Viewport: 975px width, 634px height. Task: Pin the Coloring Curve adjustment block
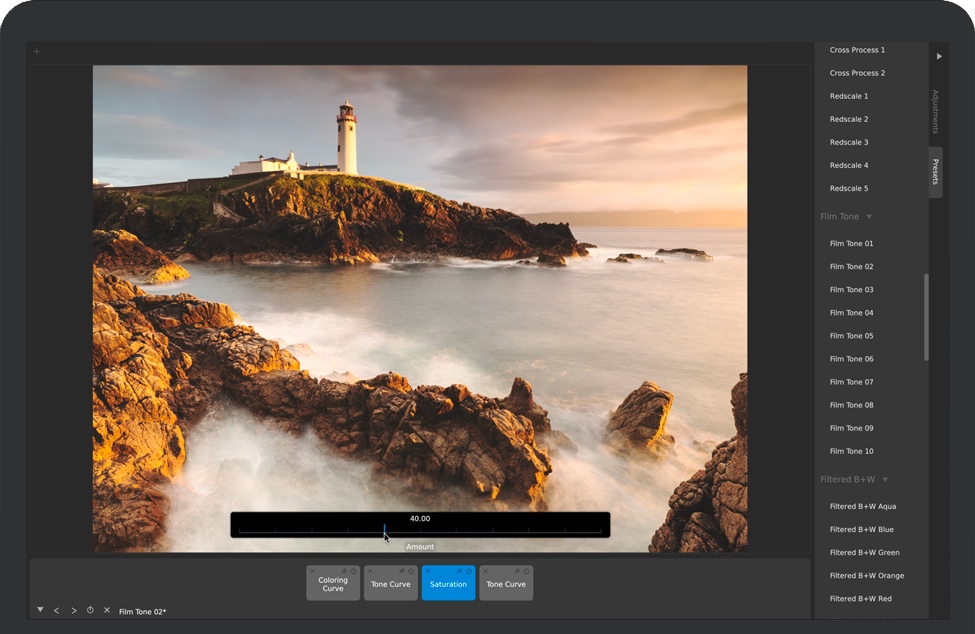(345, 571)
